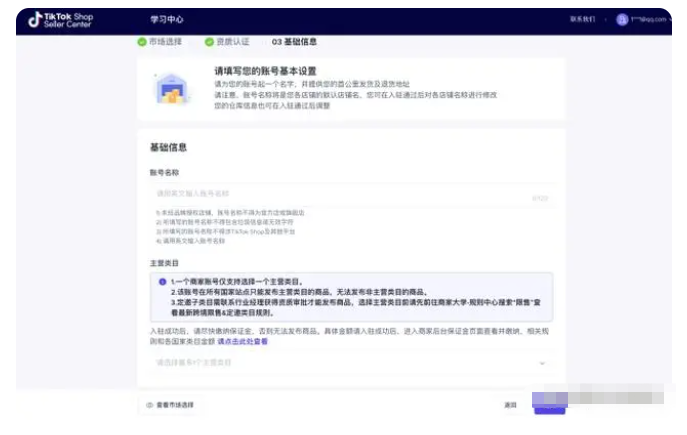Click the eye icon beside 查看市场选择
Screen dimensions: 687x435
(x=150, y=405)
